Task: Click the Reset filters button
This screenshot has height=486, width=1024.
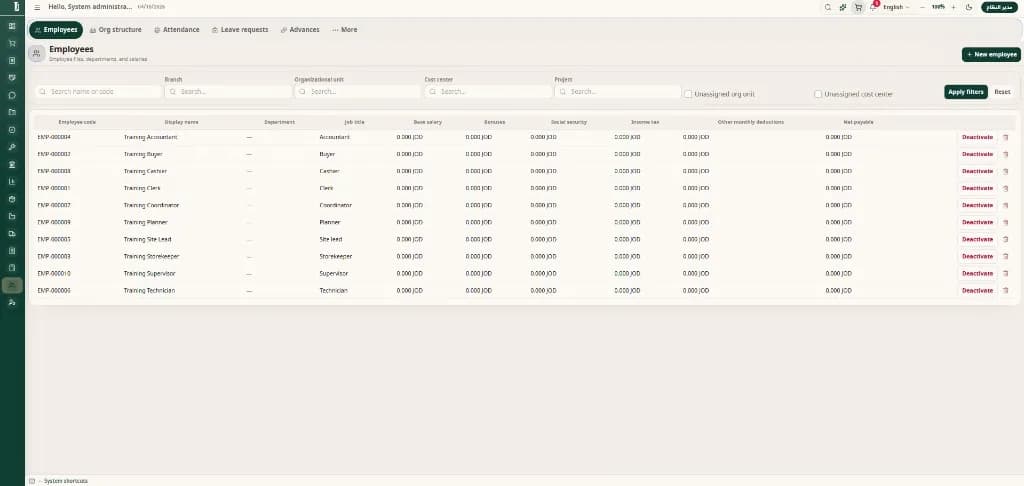Action: pyautogui.click(x=1002, y=92)
